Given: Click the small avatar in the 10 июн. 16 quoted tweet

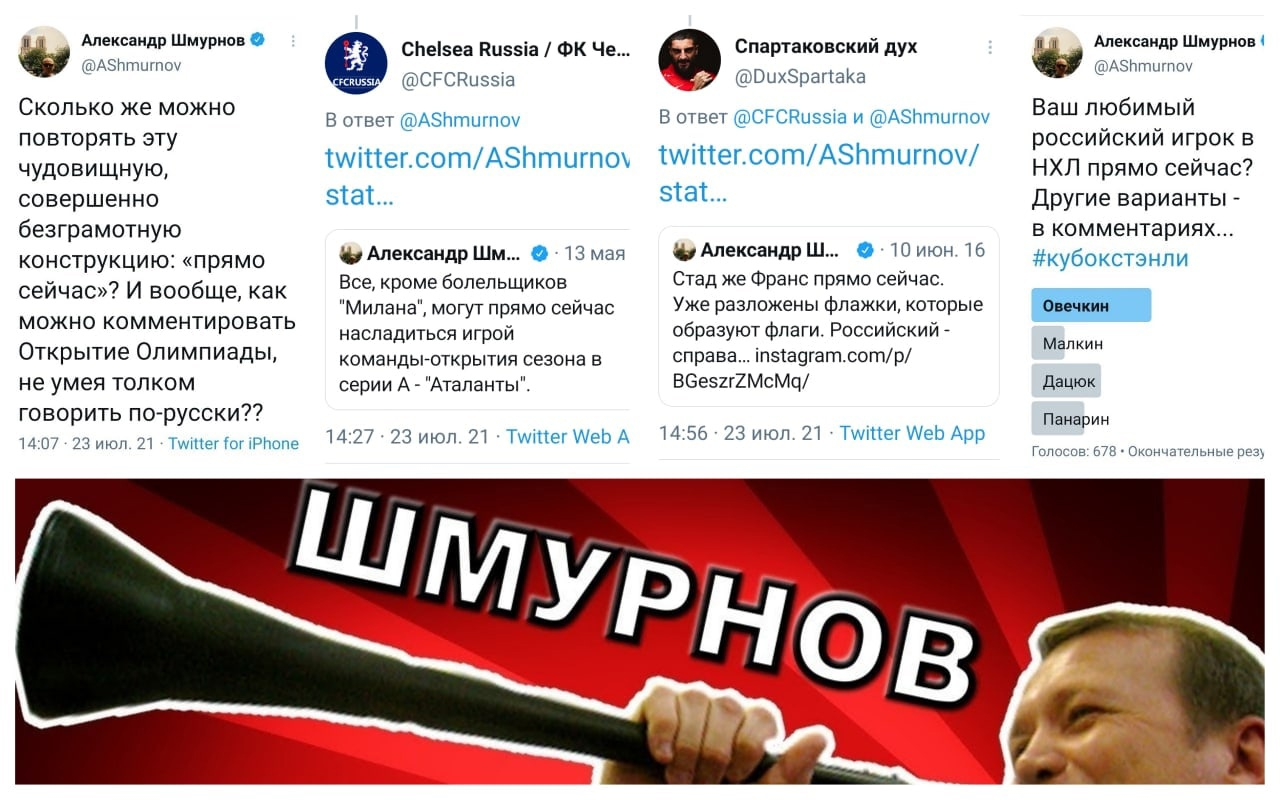Looking at the screenshot, I should 684,249.
